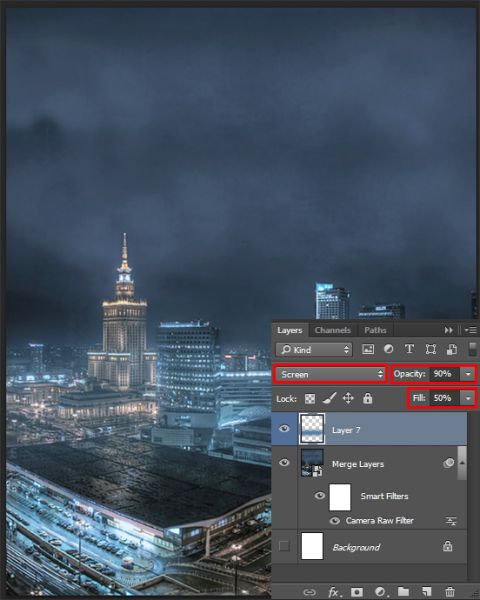Switch to the Paths tab
The height and width of the screenshot is (600, 480).
coord(375,330)
